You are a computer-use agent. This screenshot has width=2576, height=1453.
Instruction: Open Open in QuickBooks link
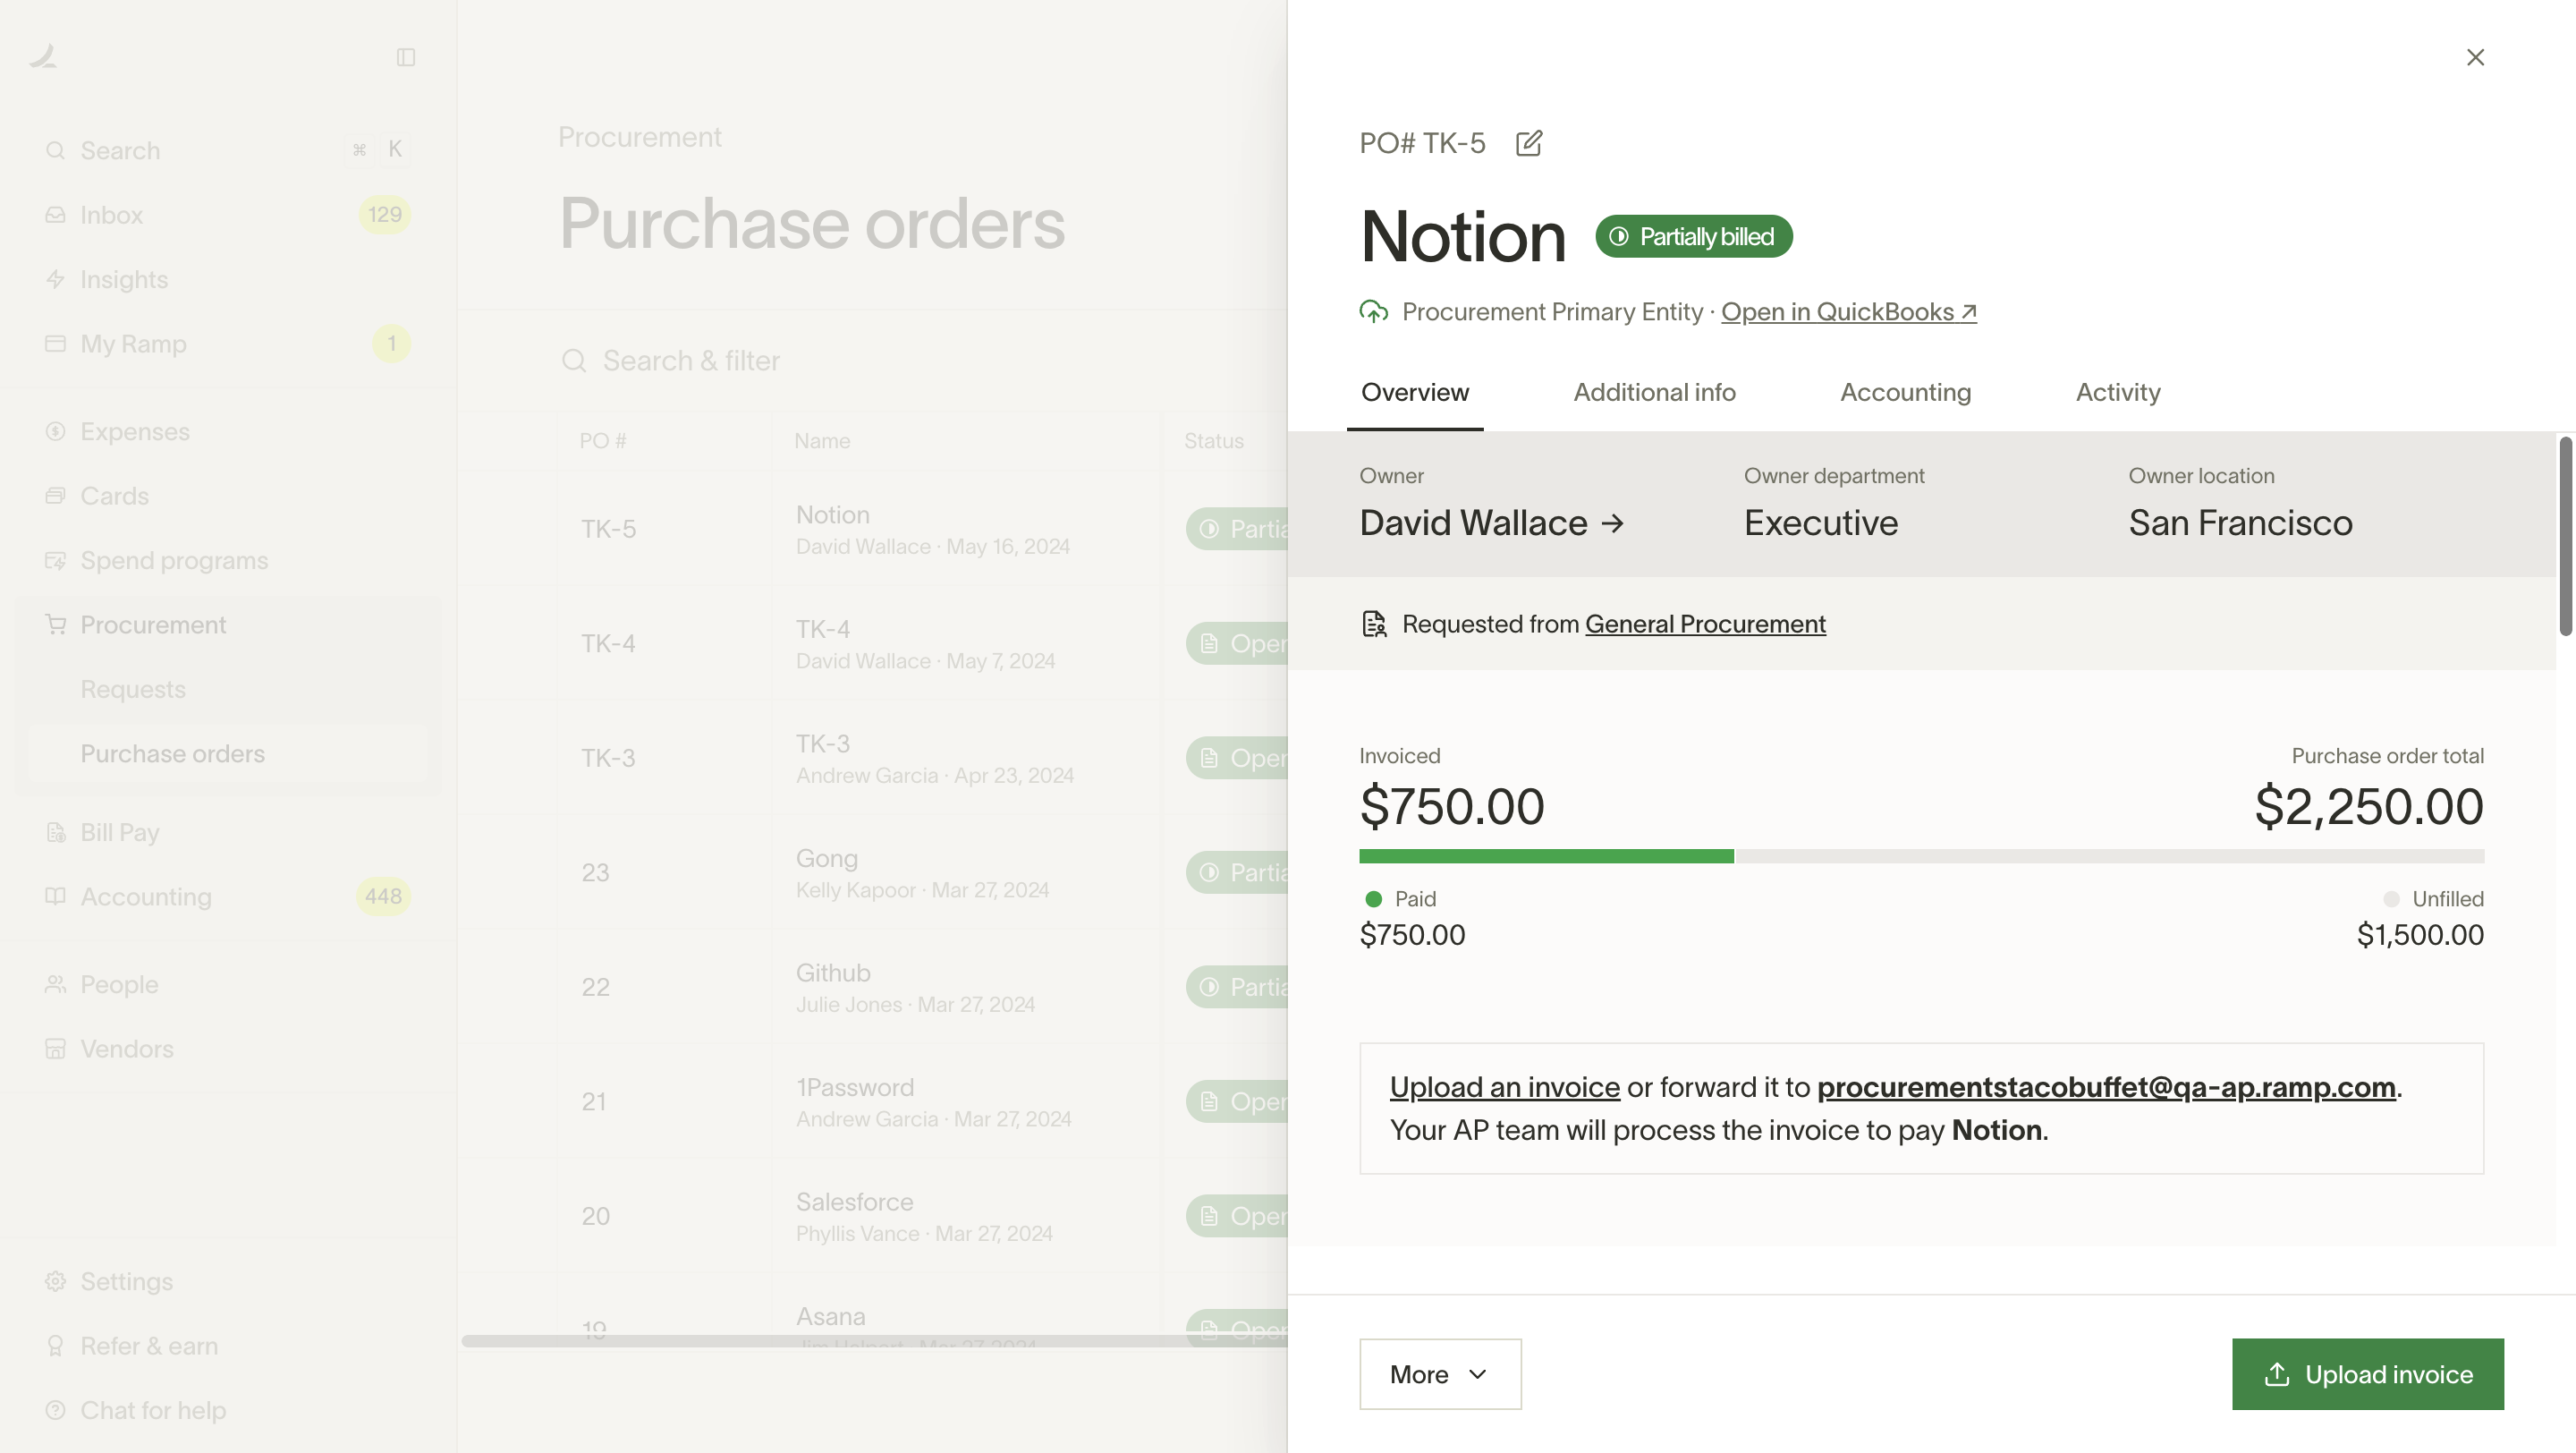coord(1848,312)
